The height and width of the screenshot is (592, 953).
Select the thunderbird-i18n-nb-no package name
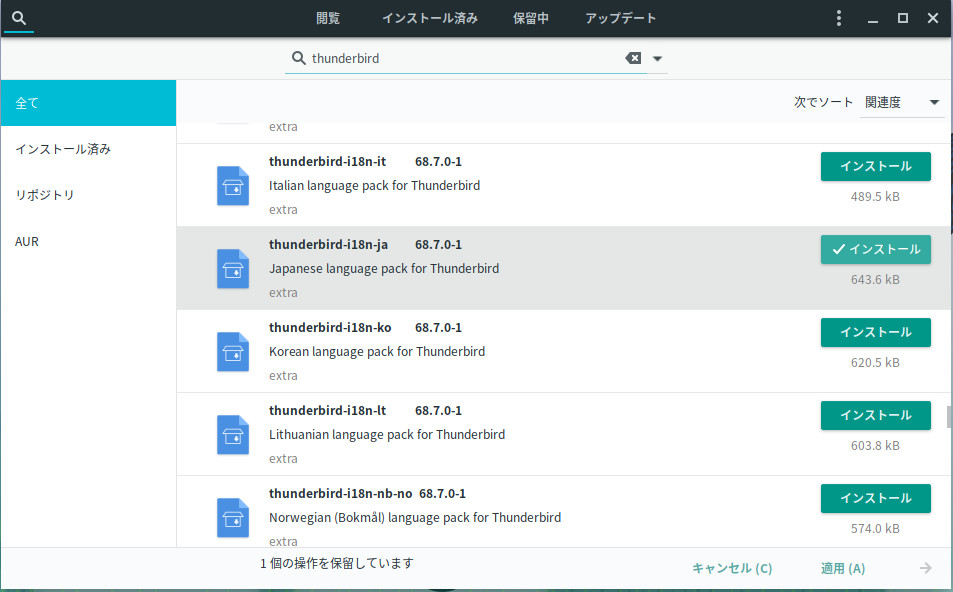coord(340,494)
